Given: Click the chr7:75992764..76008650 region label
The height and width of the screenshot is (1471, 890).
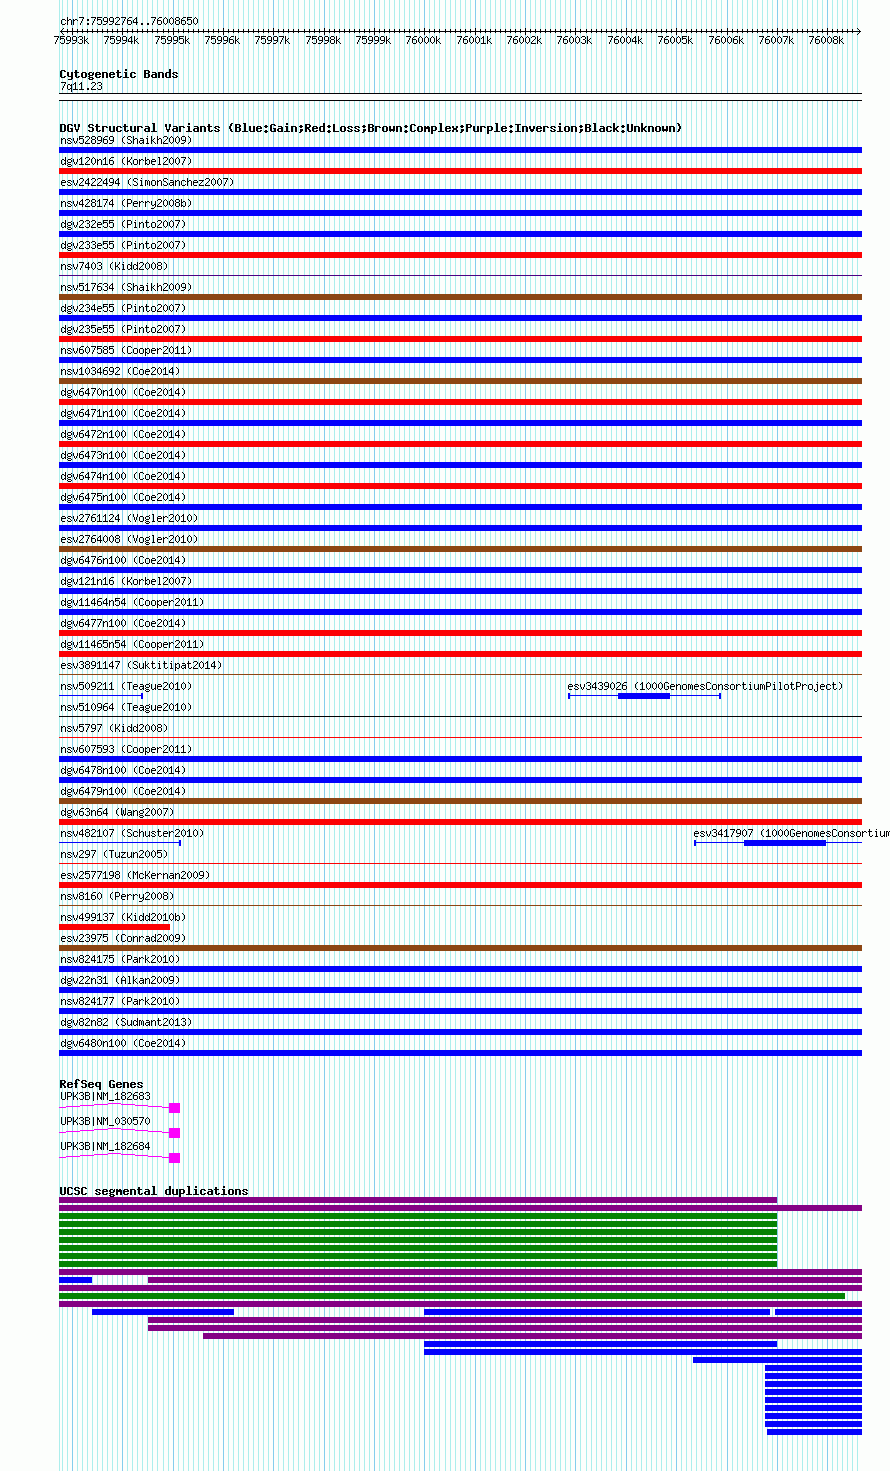Looking at the screenshot, I should 129,21.
